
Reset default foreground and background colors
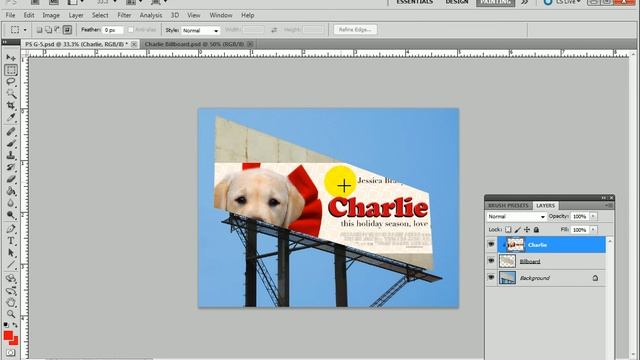point(6,325)
